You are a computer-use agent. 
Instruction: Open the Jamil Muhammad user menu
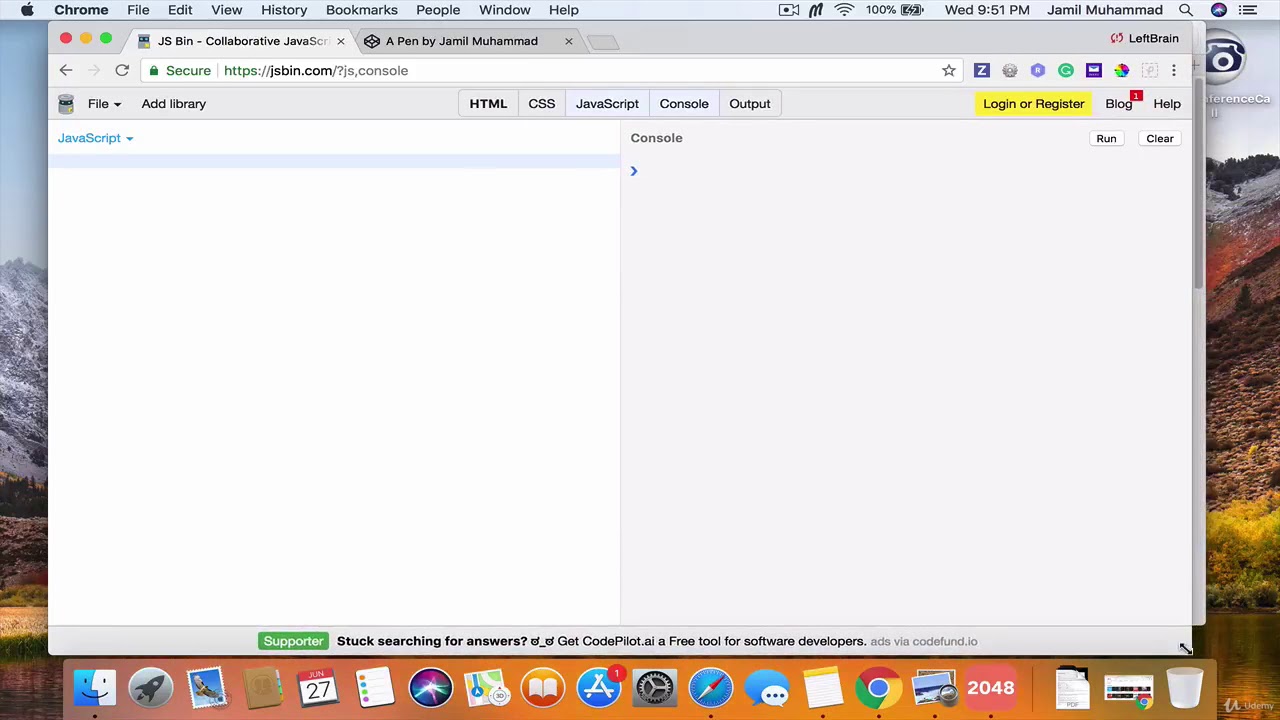pyautogui.click(x=1104, y=10)
